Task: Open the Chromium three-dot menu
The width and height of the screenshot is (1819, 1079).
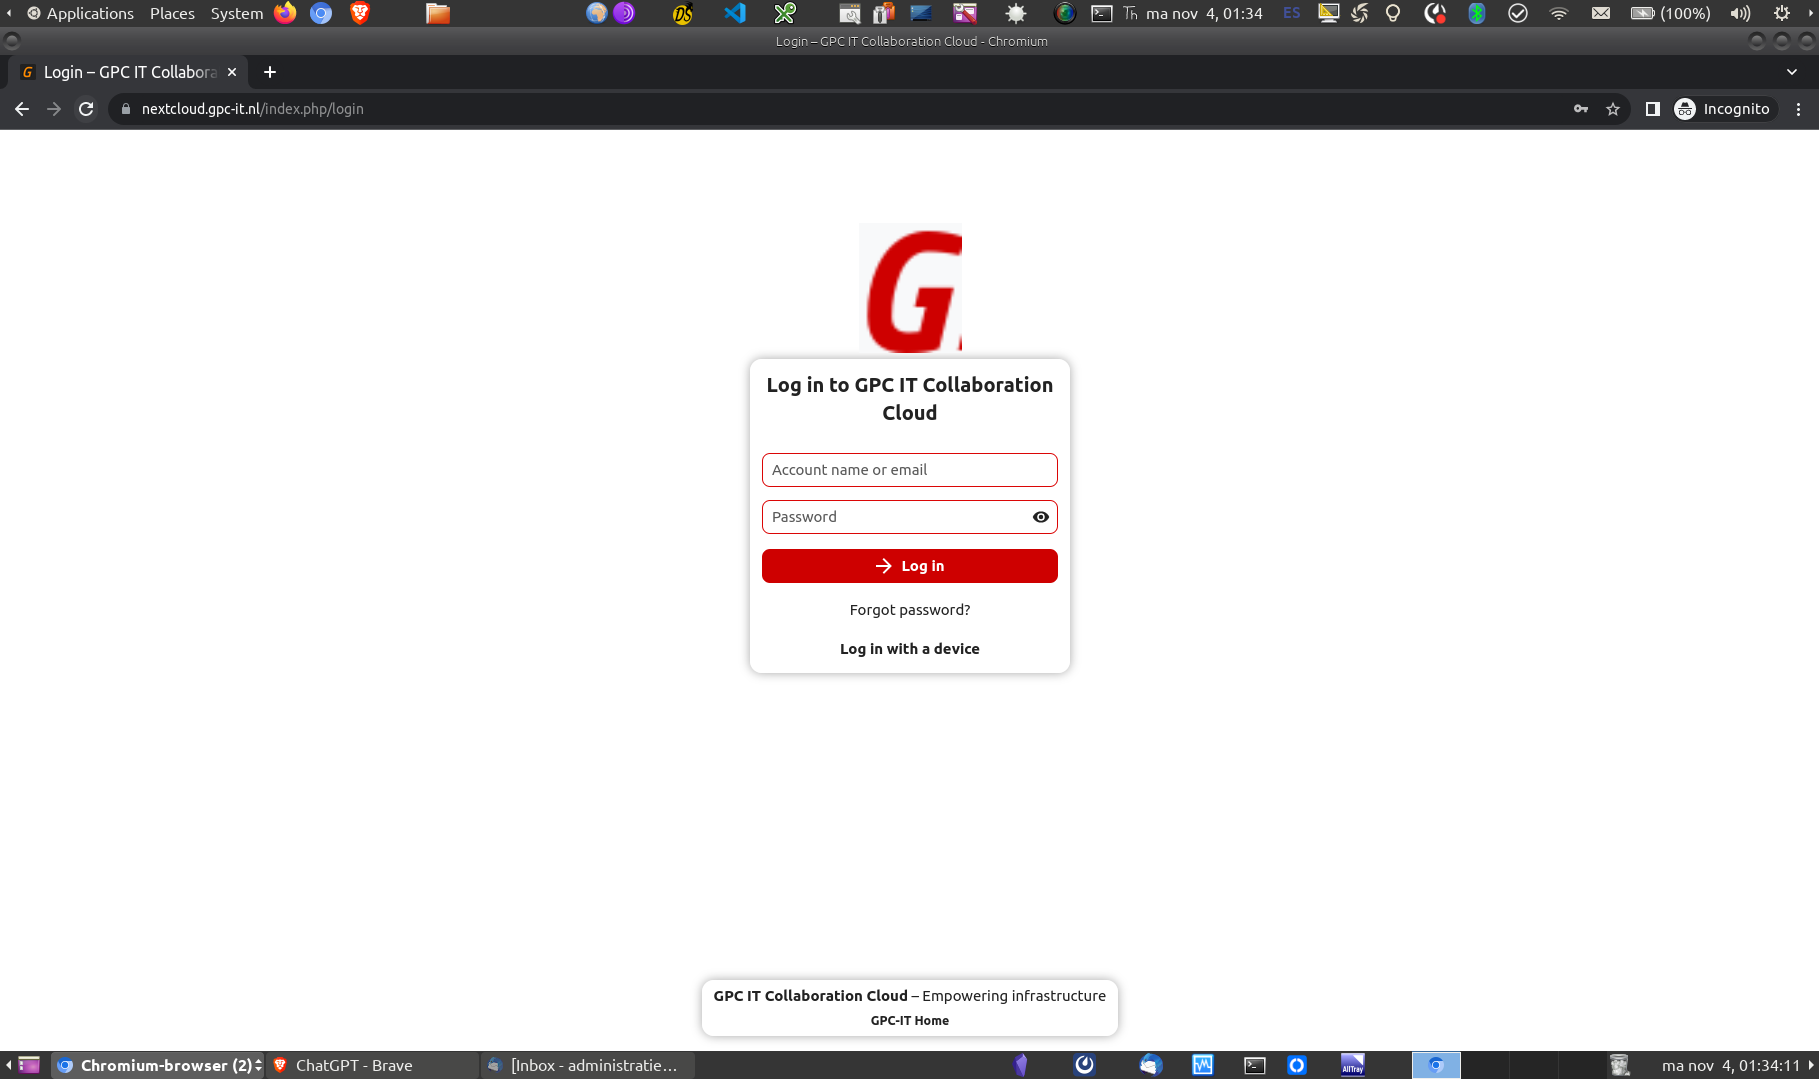Action: point(1798,109)
